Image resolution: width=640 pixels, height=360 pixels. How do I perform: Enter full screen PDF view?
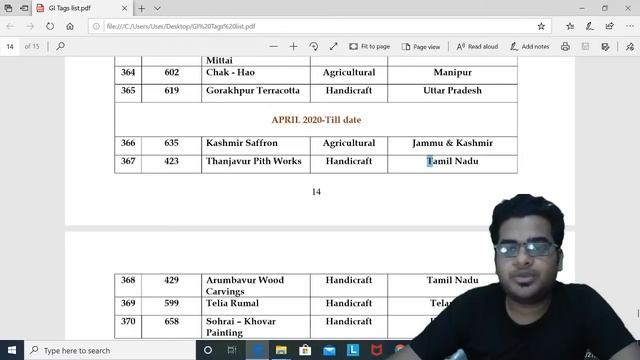click(x=333, y=47)
